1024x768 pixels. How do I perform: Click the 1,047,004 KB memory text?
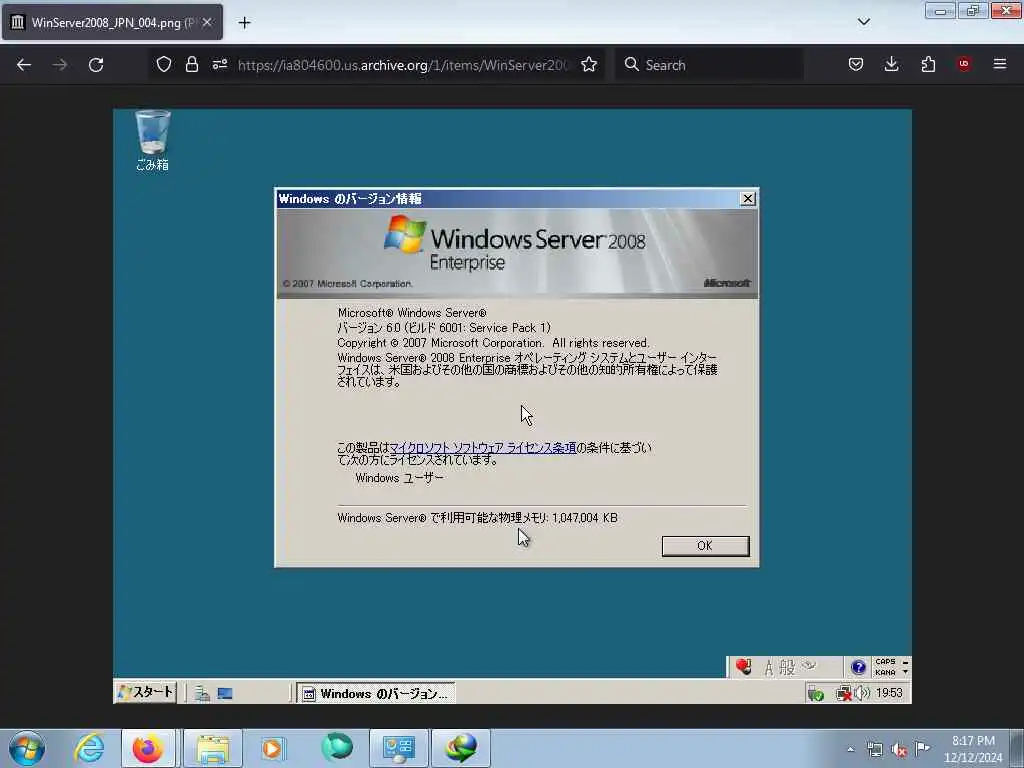[x=584, y=518]
